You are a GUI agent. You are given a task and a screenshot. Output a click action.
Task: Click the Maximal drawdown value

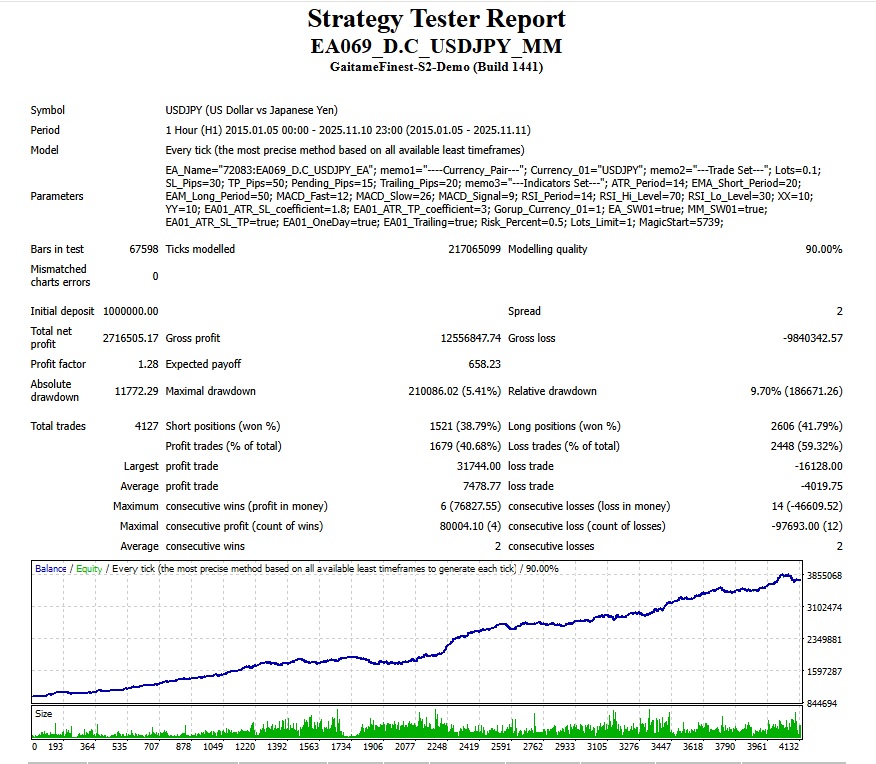(x=446, y=390)
